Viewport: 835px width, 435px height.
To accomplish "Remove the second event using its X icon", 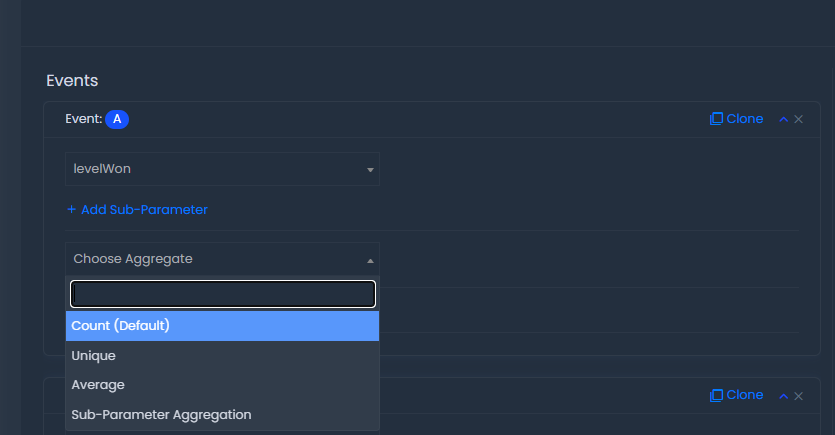I will 798,396.
